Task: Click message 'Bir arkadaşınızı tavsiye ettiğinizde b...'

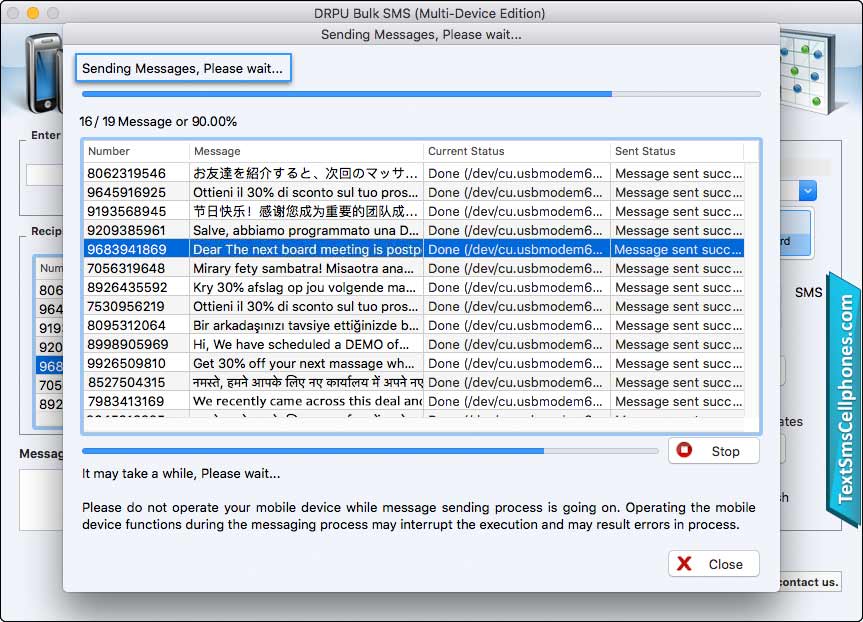Action: point(307,325)
